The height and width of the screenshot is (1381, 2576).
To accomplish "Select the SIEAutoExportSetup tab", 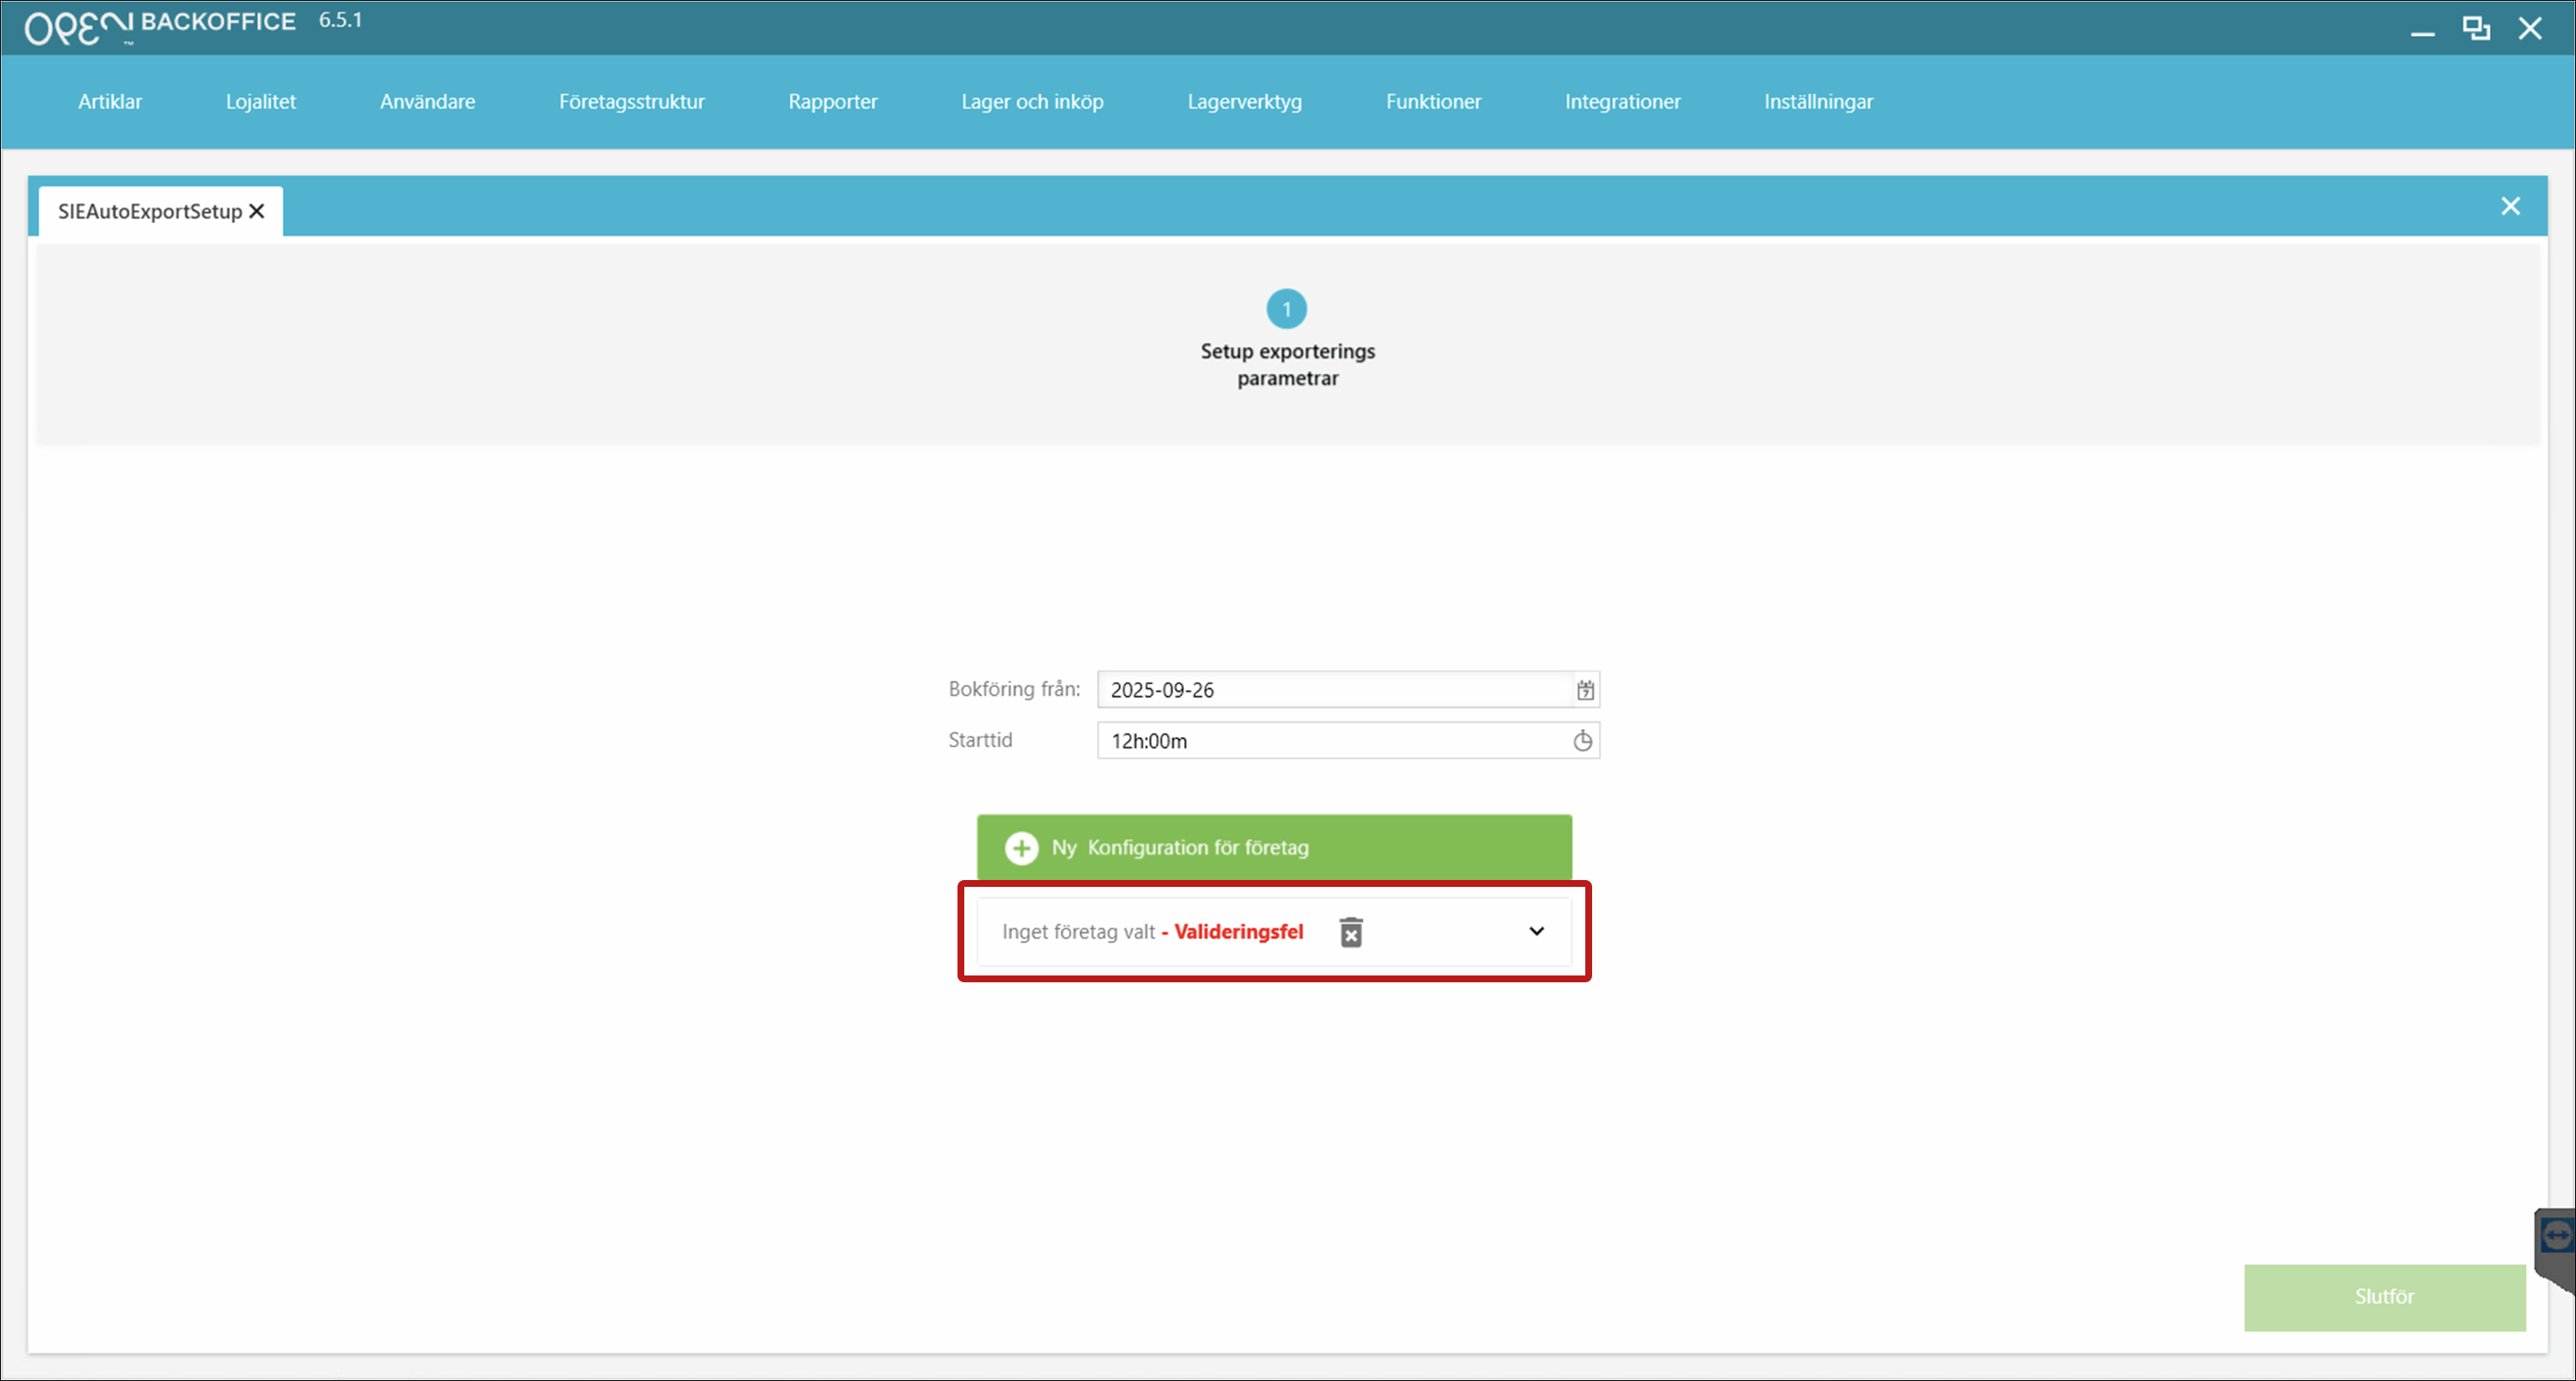I will [149, 211].
